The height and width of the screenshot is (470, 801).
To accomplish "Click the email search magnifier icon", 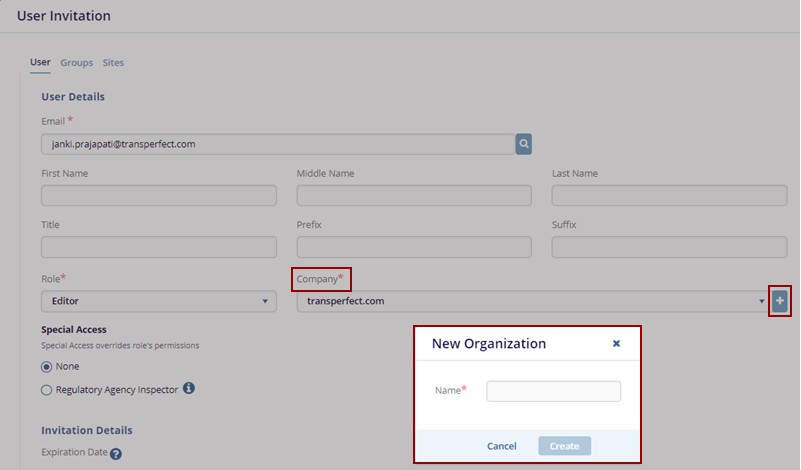I will 523,144.
